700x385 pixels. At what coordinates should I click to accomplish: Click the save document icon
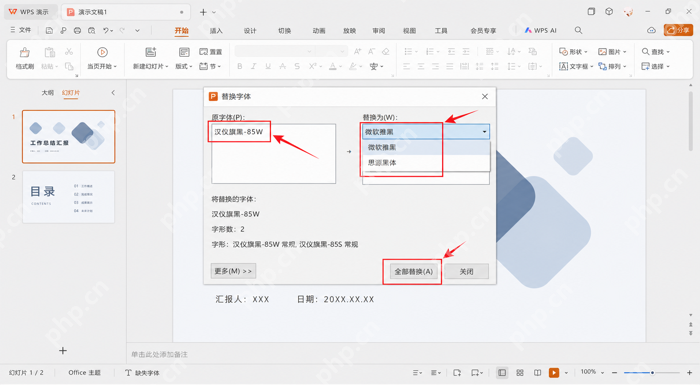(x=49, y=30)
